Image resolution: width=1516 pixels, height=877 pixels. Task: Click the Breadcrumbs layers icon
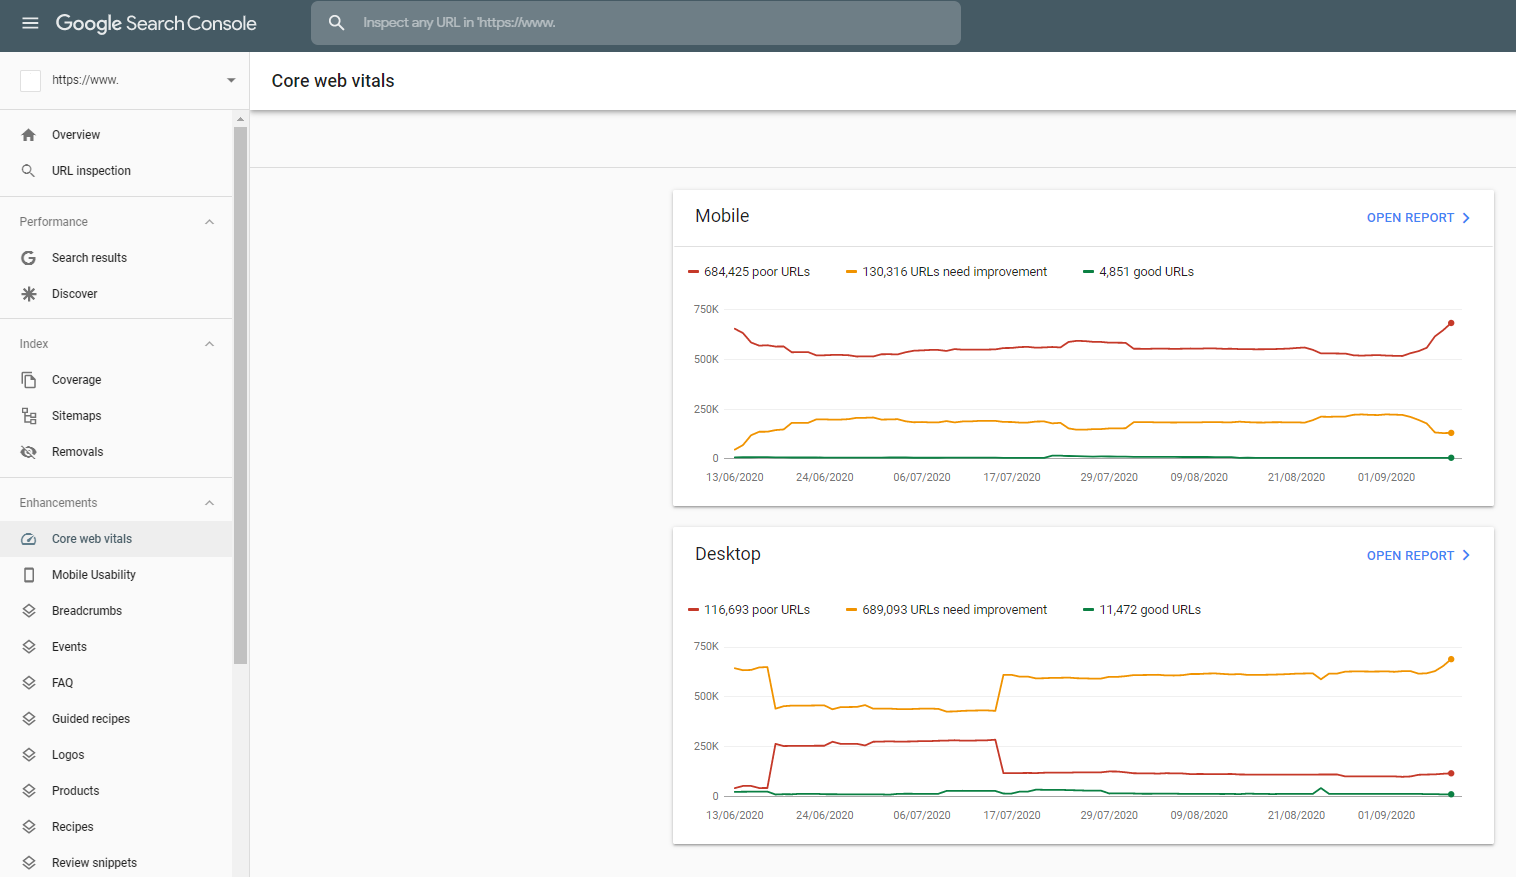point(29,611)
